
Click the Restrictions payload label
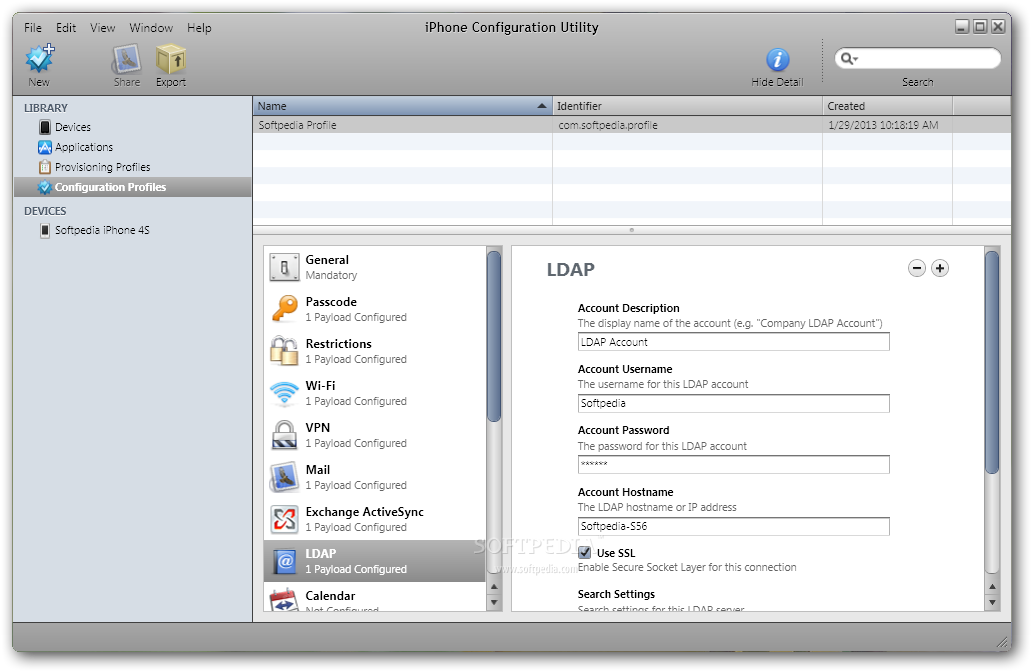point(338,344)
